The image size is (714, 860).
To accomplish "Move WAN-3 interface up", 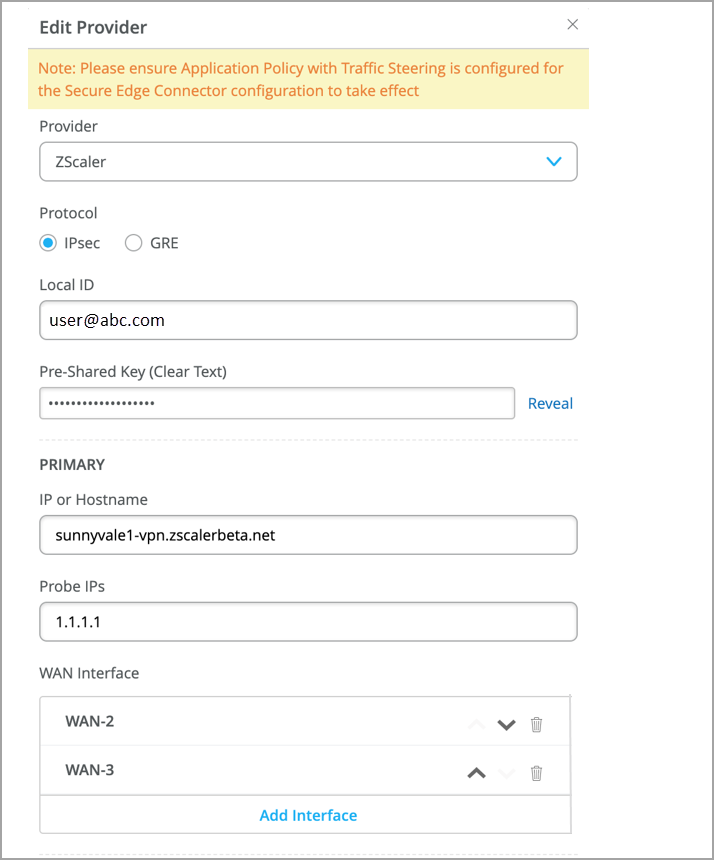I will point(477,772).
